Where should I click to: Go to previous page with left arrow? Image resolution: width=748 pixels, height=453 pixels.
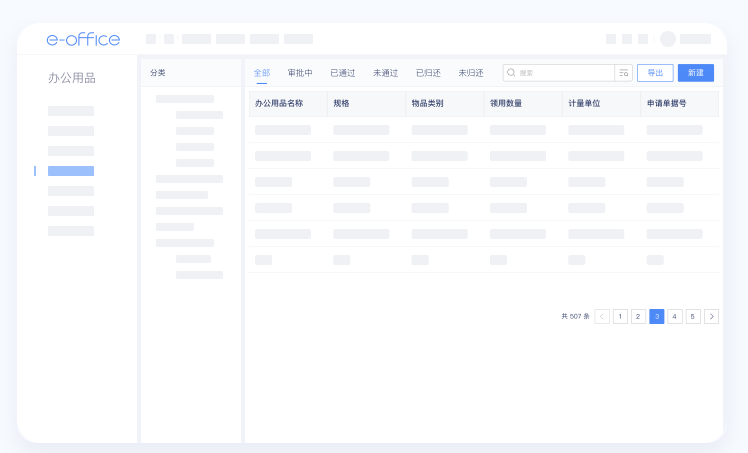pyautogui.click(x=602, y=316)
